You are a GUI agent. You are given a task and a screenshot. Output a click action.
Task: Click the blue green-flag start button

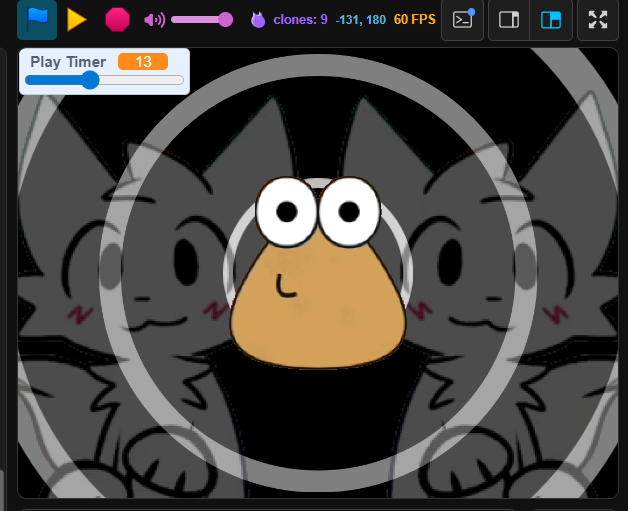(37, 19)
